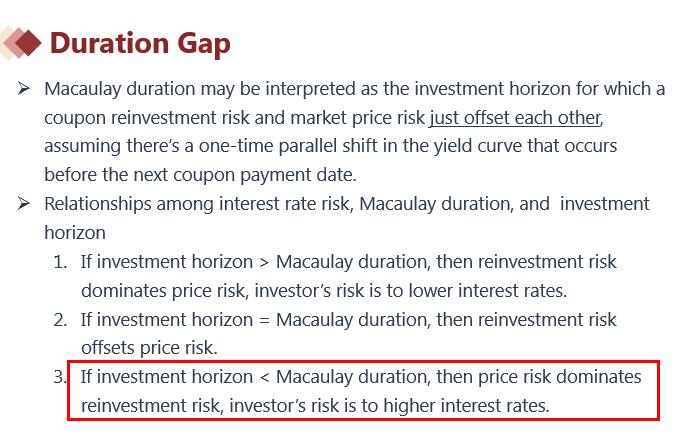Click the greater-than sign in item 1

pyautogui.click(x=264, y=262)
